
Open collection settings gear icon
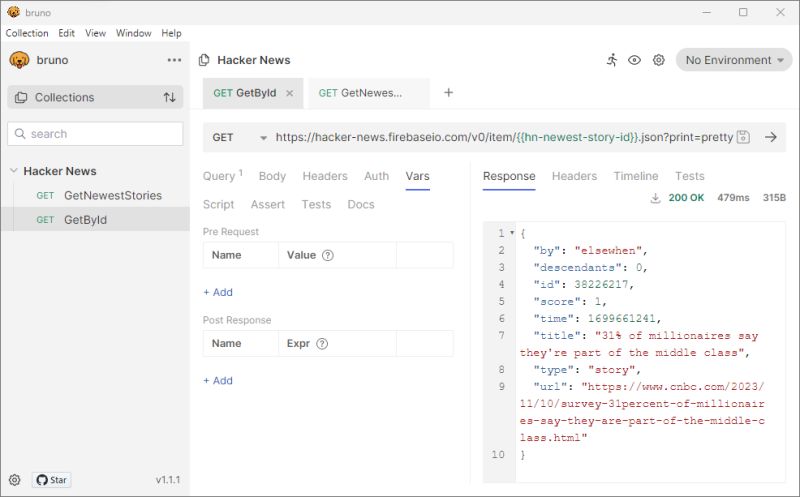(659, 60)
